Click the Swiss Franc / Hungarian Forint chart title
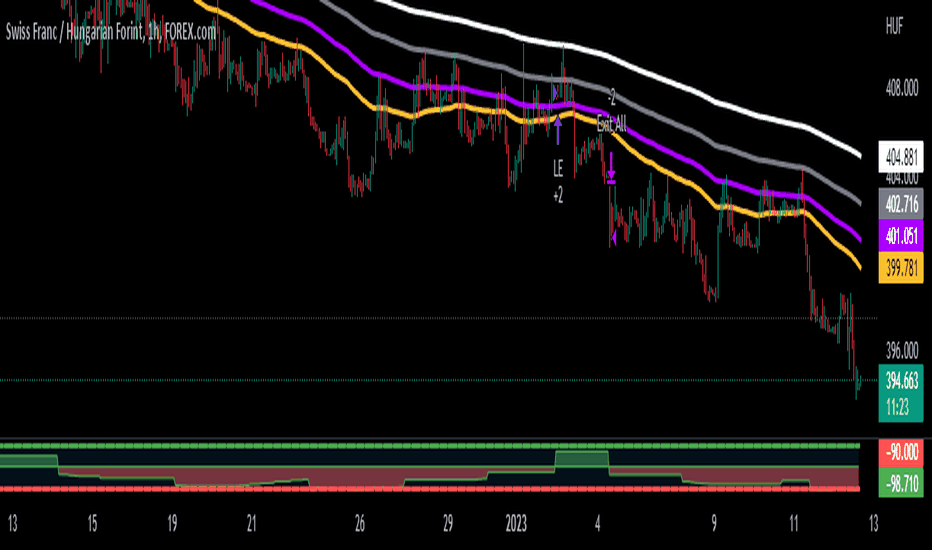This screenshot has width=932, height=550. pyautogui.click(x=111, y=32)
